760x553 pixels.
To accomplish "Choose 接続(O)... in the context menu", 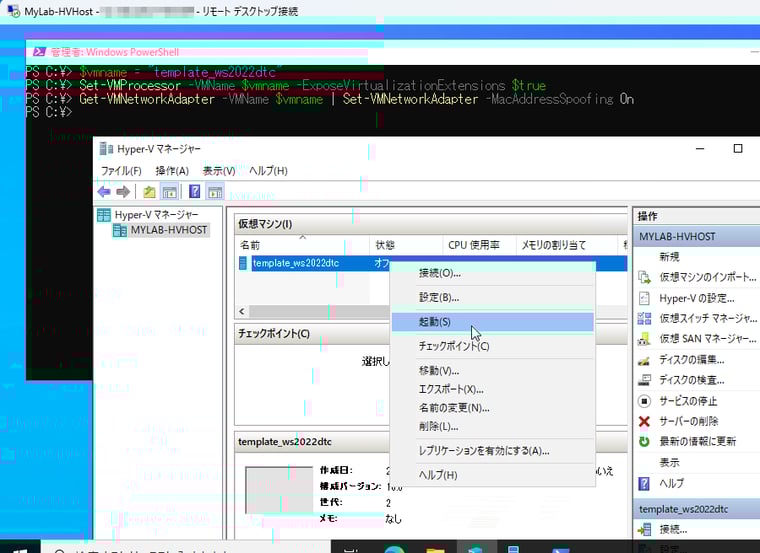I will pyautogui.click(x=492, y=273).
